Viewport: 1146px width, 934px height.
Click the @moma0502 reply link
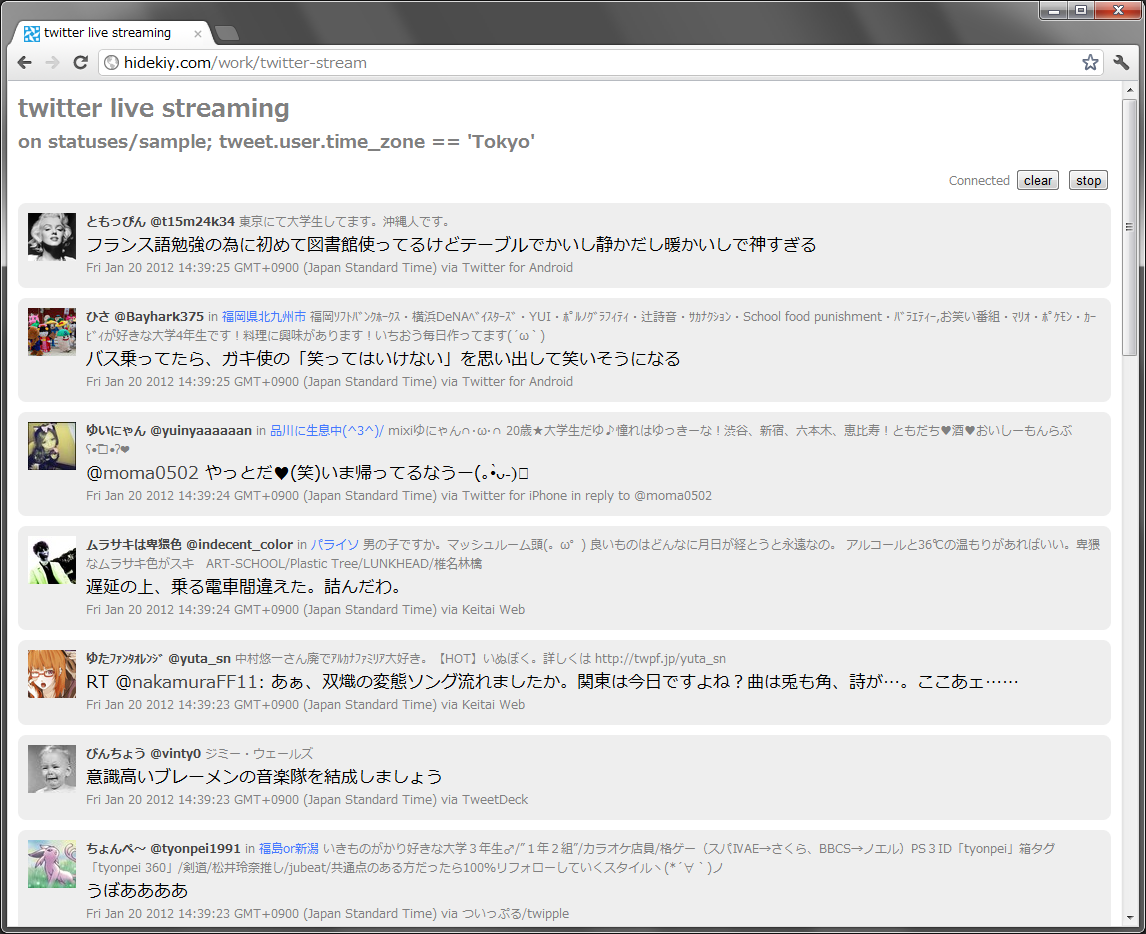[671, 495]
